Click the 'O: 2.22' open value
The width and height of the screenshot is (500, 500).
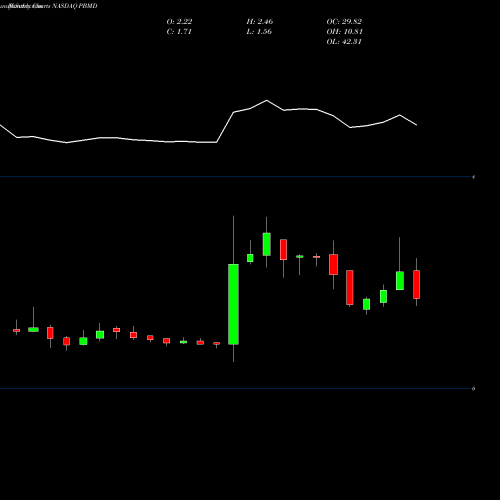pyautogui.click(x=179, y=22)
